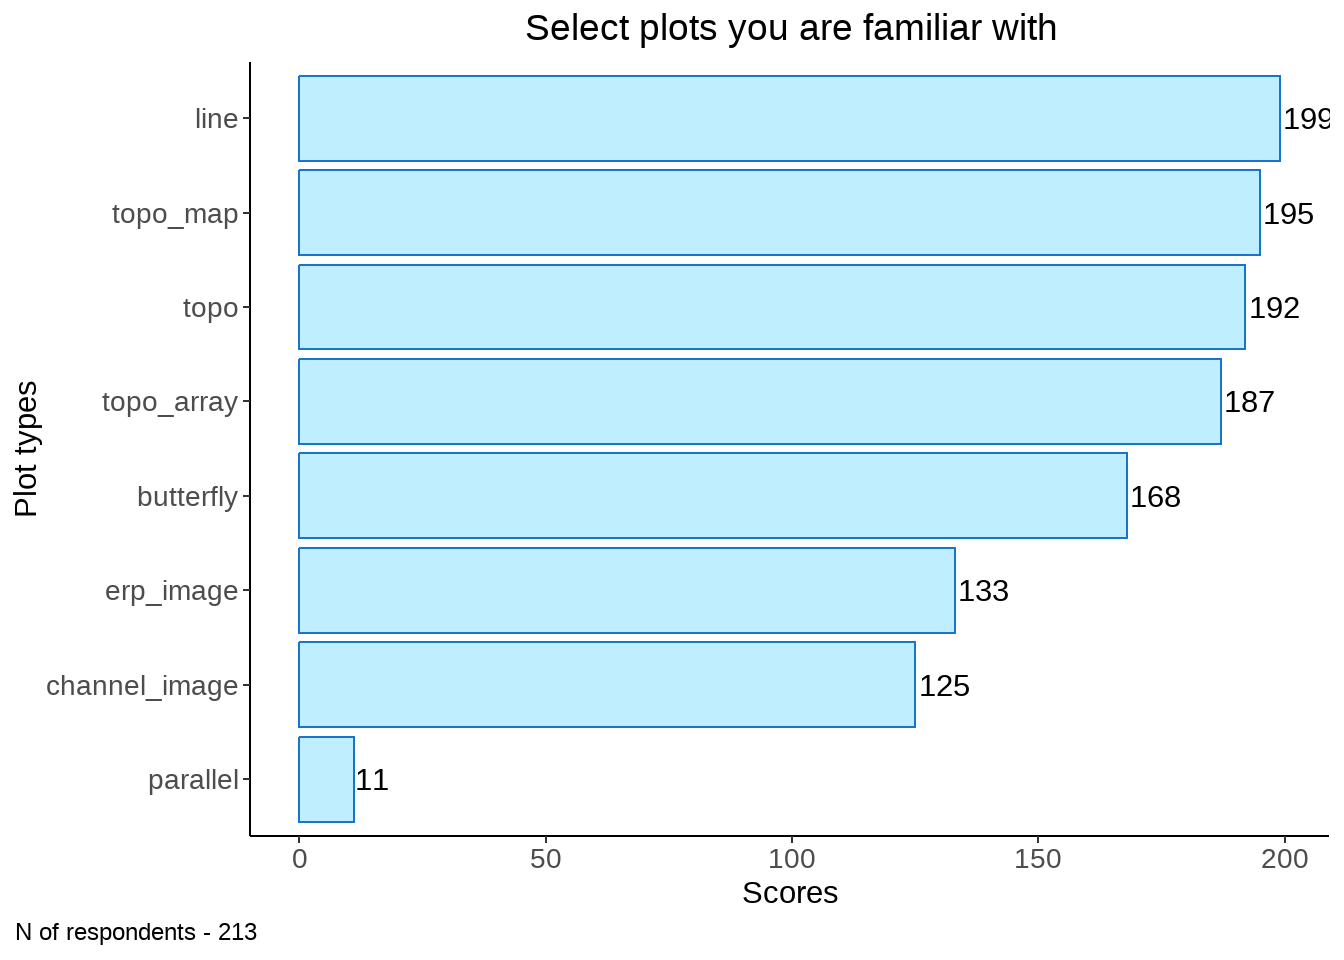Click the value label 125
This screenshot has width=1344, height=960.
tap(945, 686)
